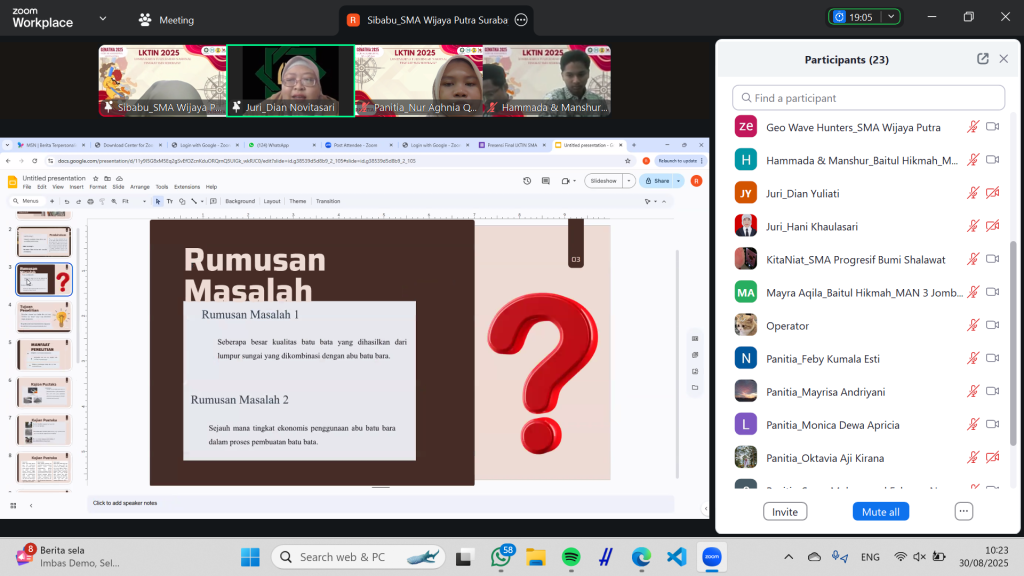Open Visual Studio Code from taskbar
Image resolution: width=1024 pixels, height=576 pixels.
675,556
